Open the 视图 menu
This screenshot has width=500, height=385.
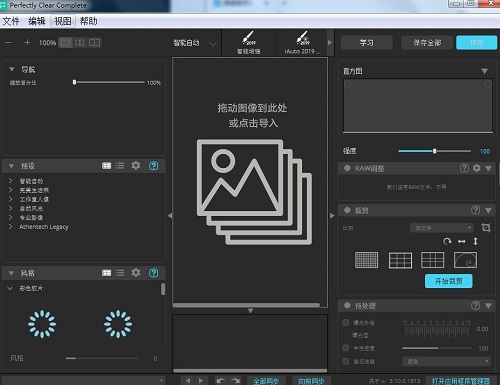tap(63, 21)
